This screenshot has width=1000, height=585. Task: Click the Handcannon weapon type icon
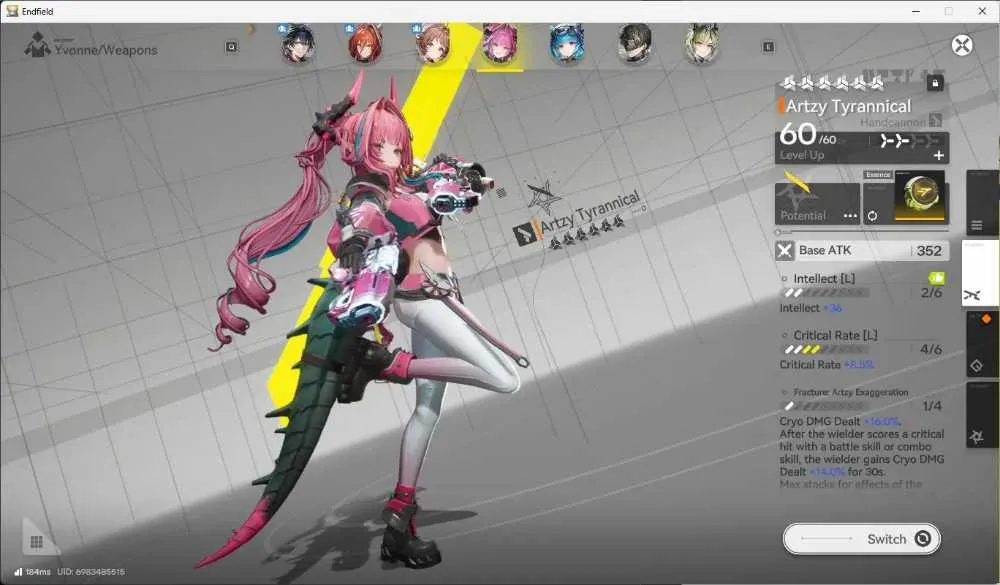point(936,120)
